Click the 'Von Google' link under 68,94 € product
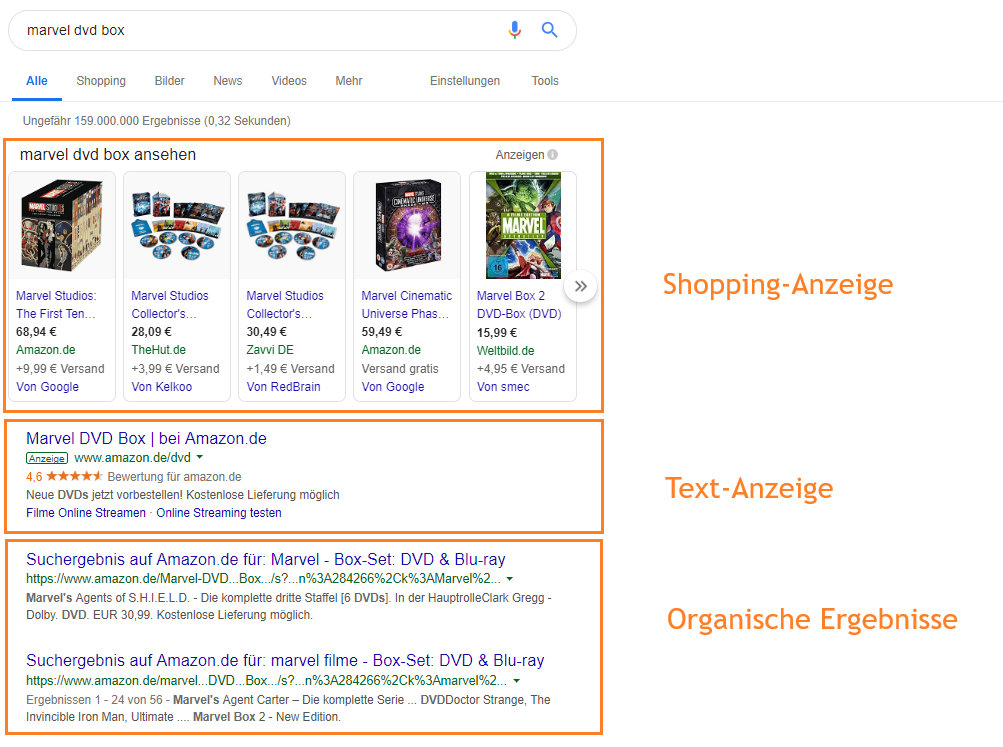Viewport: 1003px width, 747px height. (47, 387)
